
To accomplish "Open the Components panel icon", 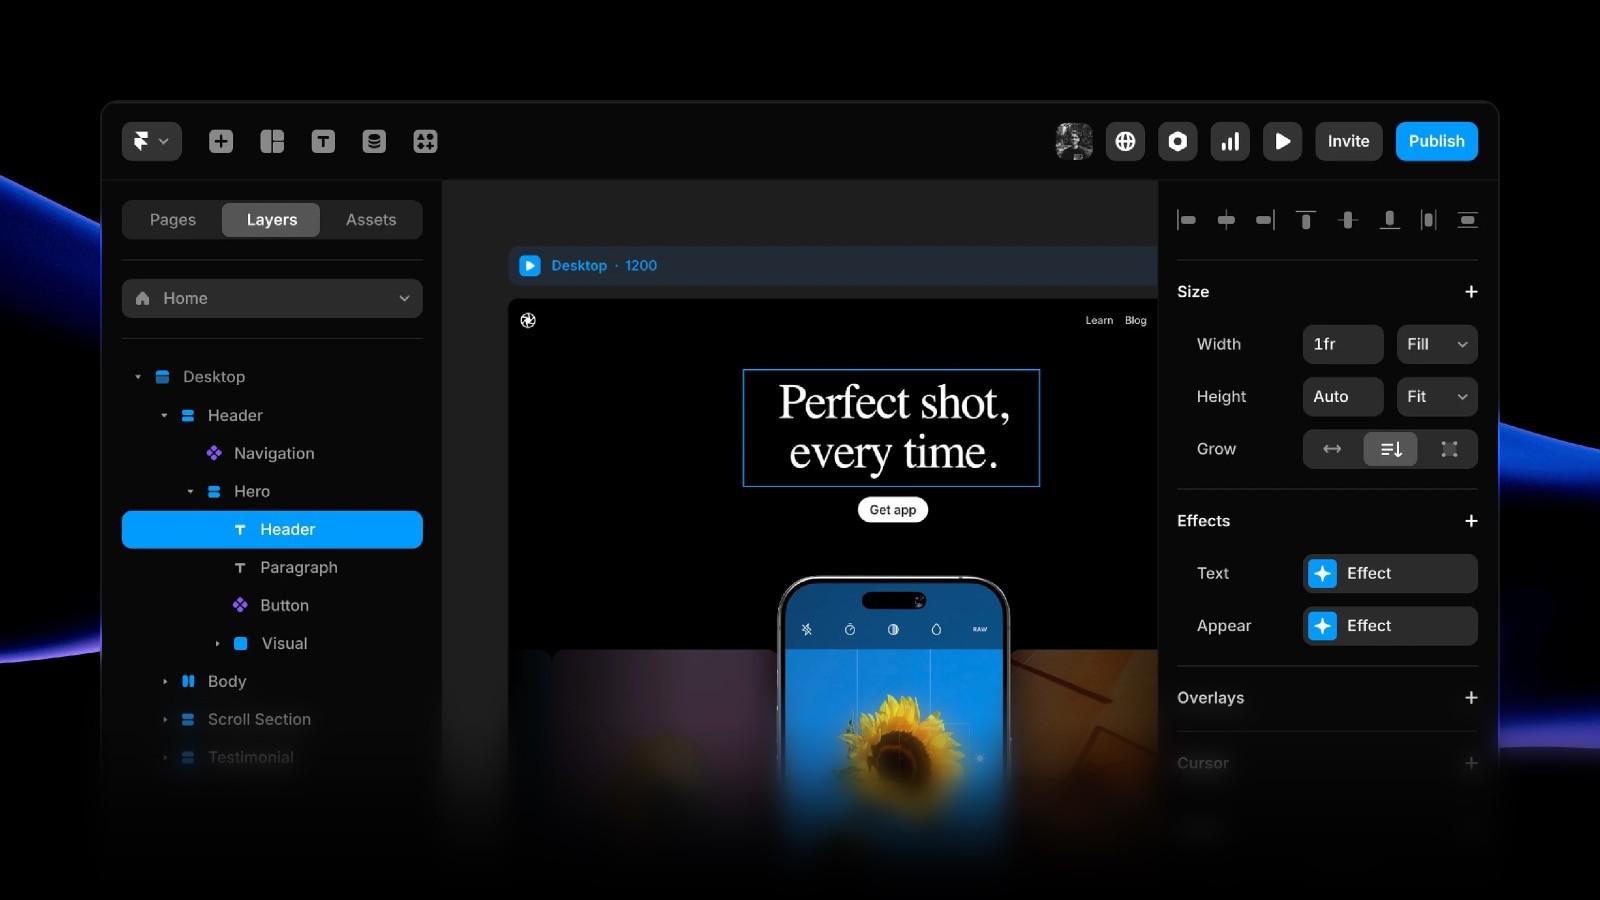I will (x=424, y=141).
